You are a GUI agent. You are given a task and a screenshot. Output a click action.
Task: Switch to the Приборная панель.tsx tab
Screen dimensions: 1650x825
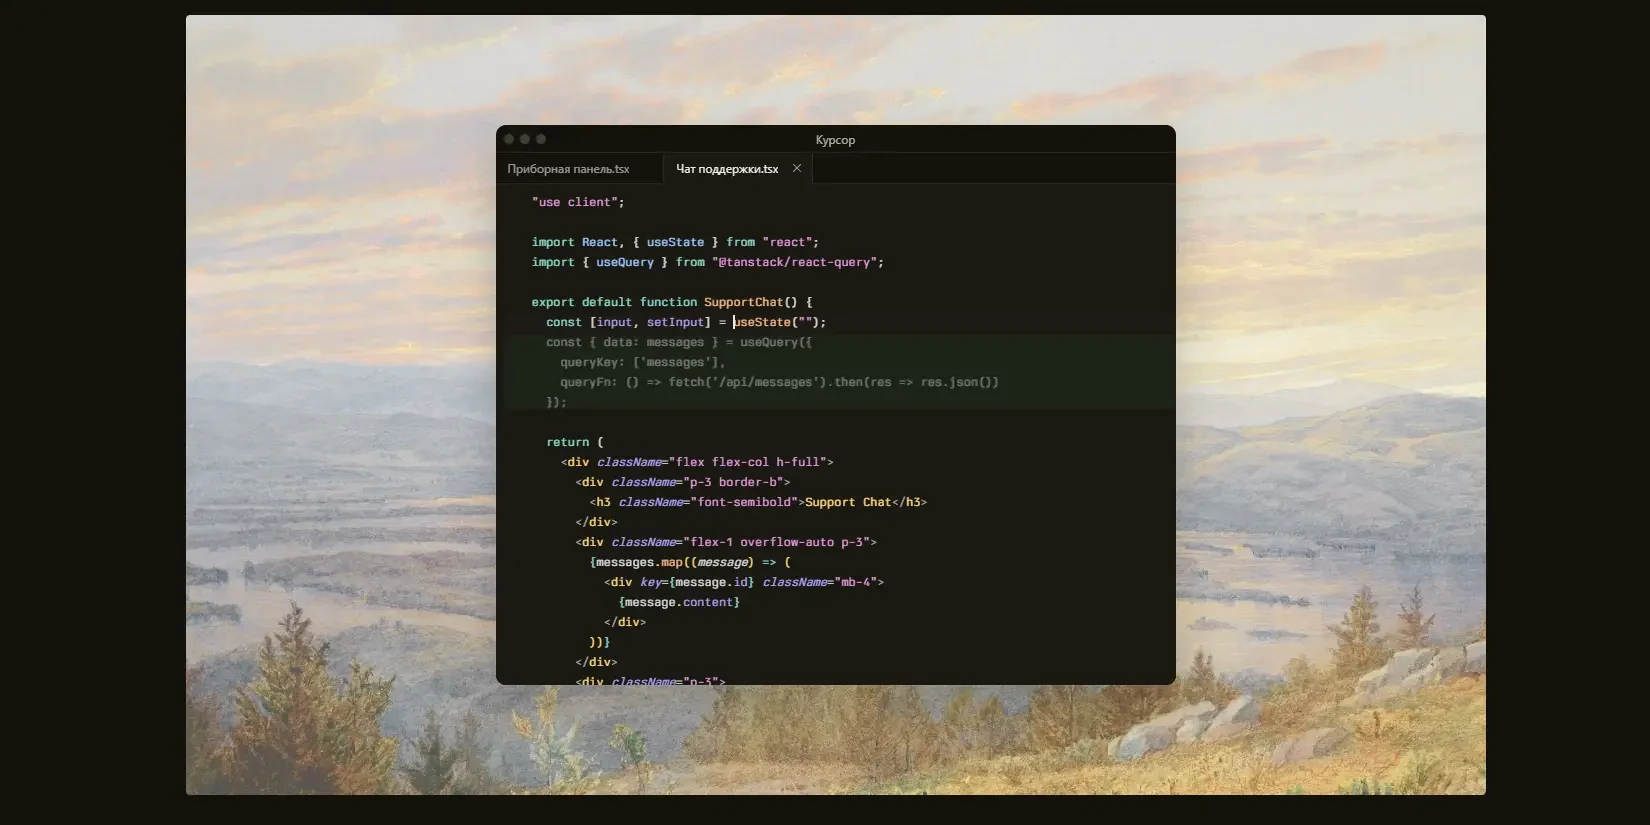click(x=568, y=169)
